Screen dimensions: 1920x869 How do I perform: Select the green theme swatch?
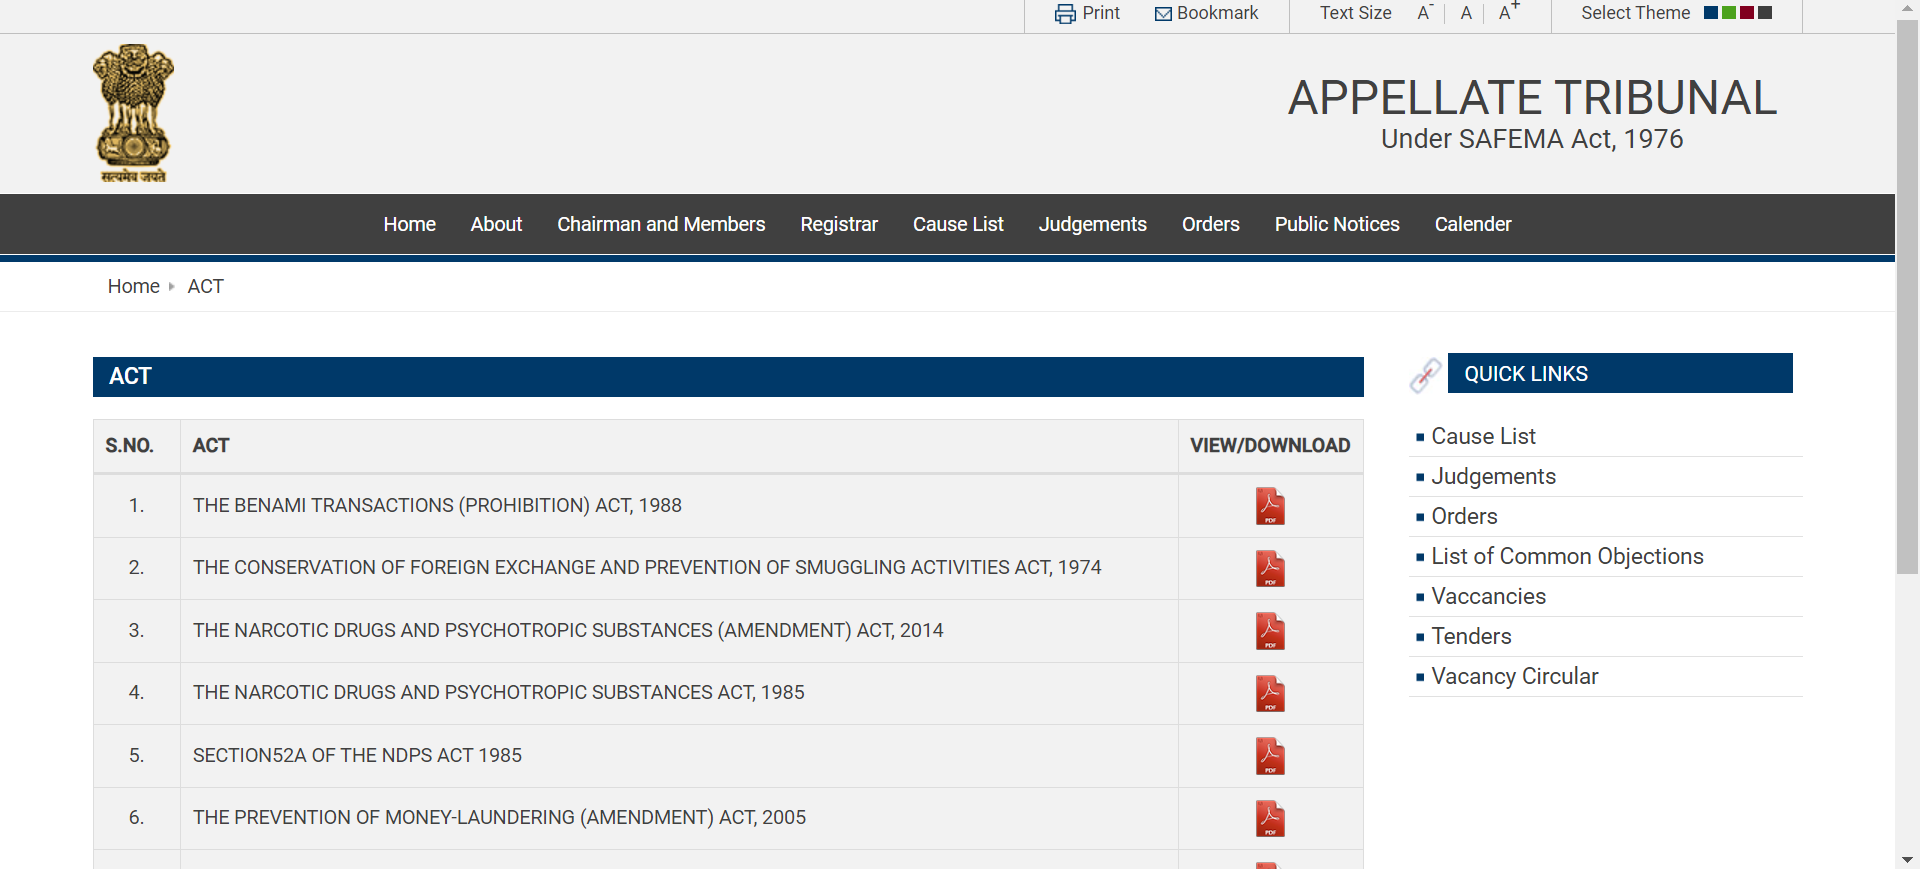coord(1729,13)
